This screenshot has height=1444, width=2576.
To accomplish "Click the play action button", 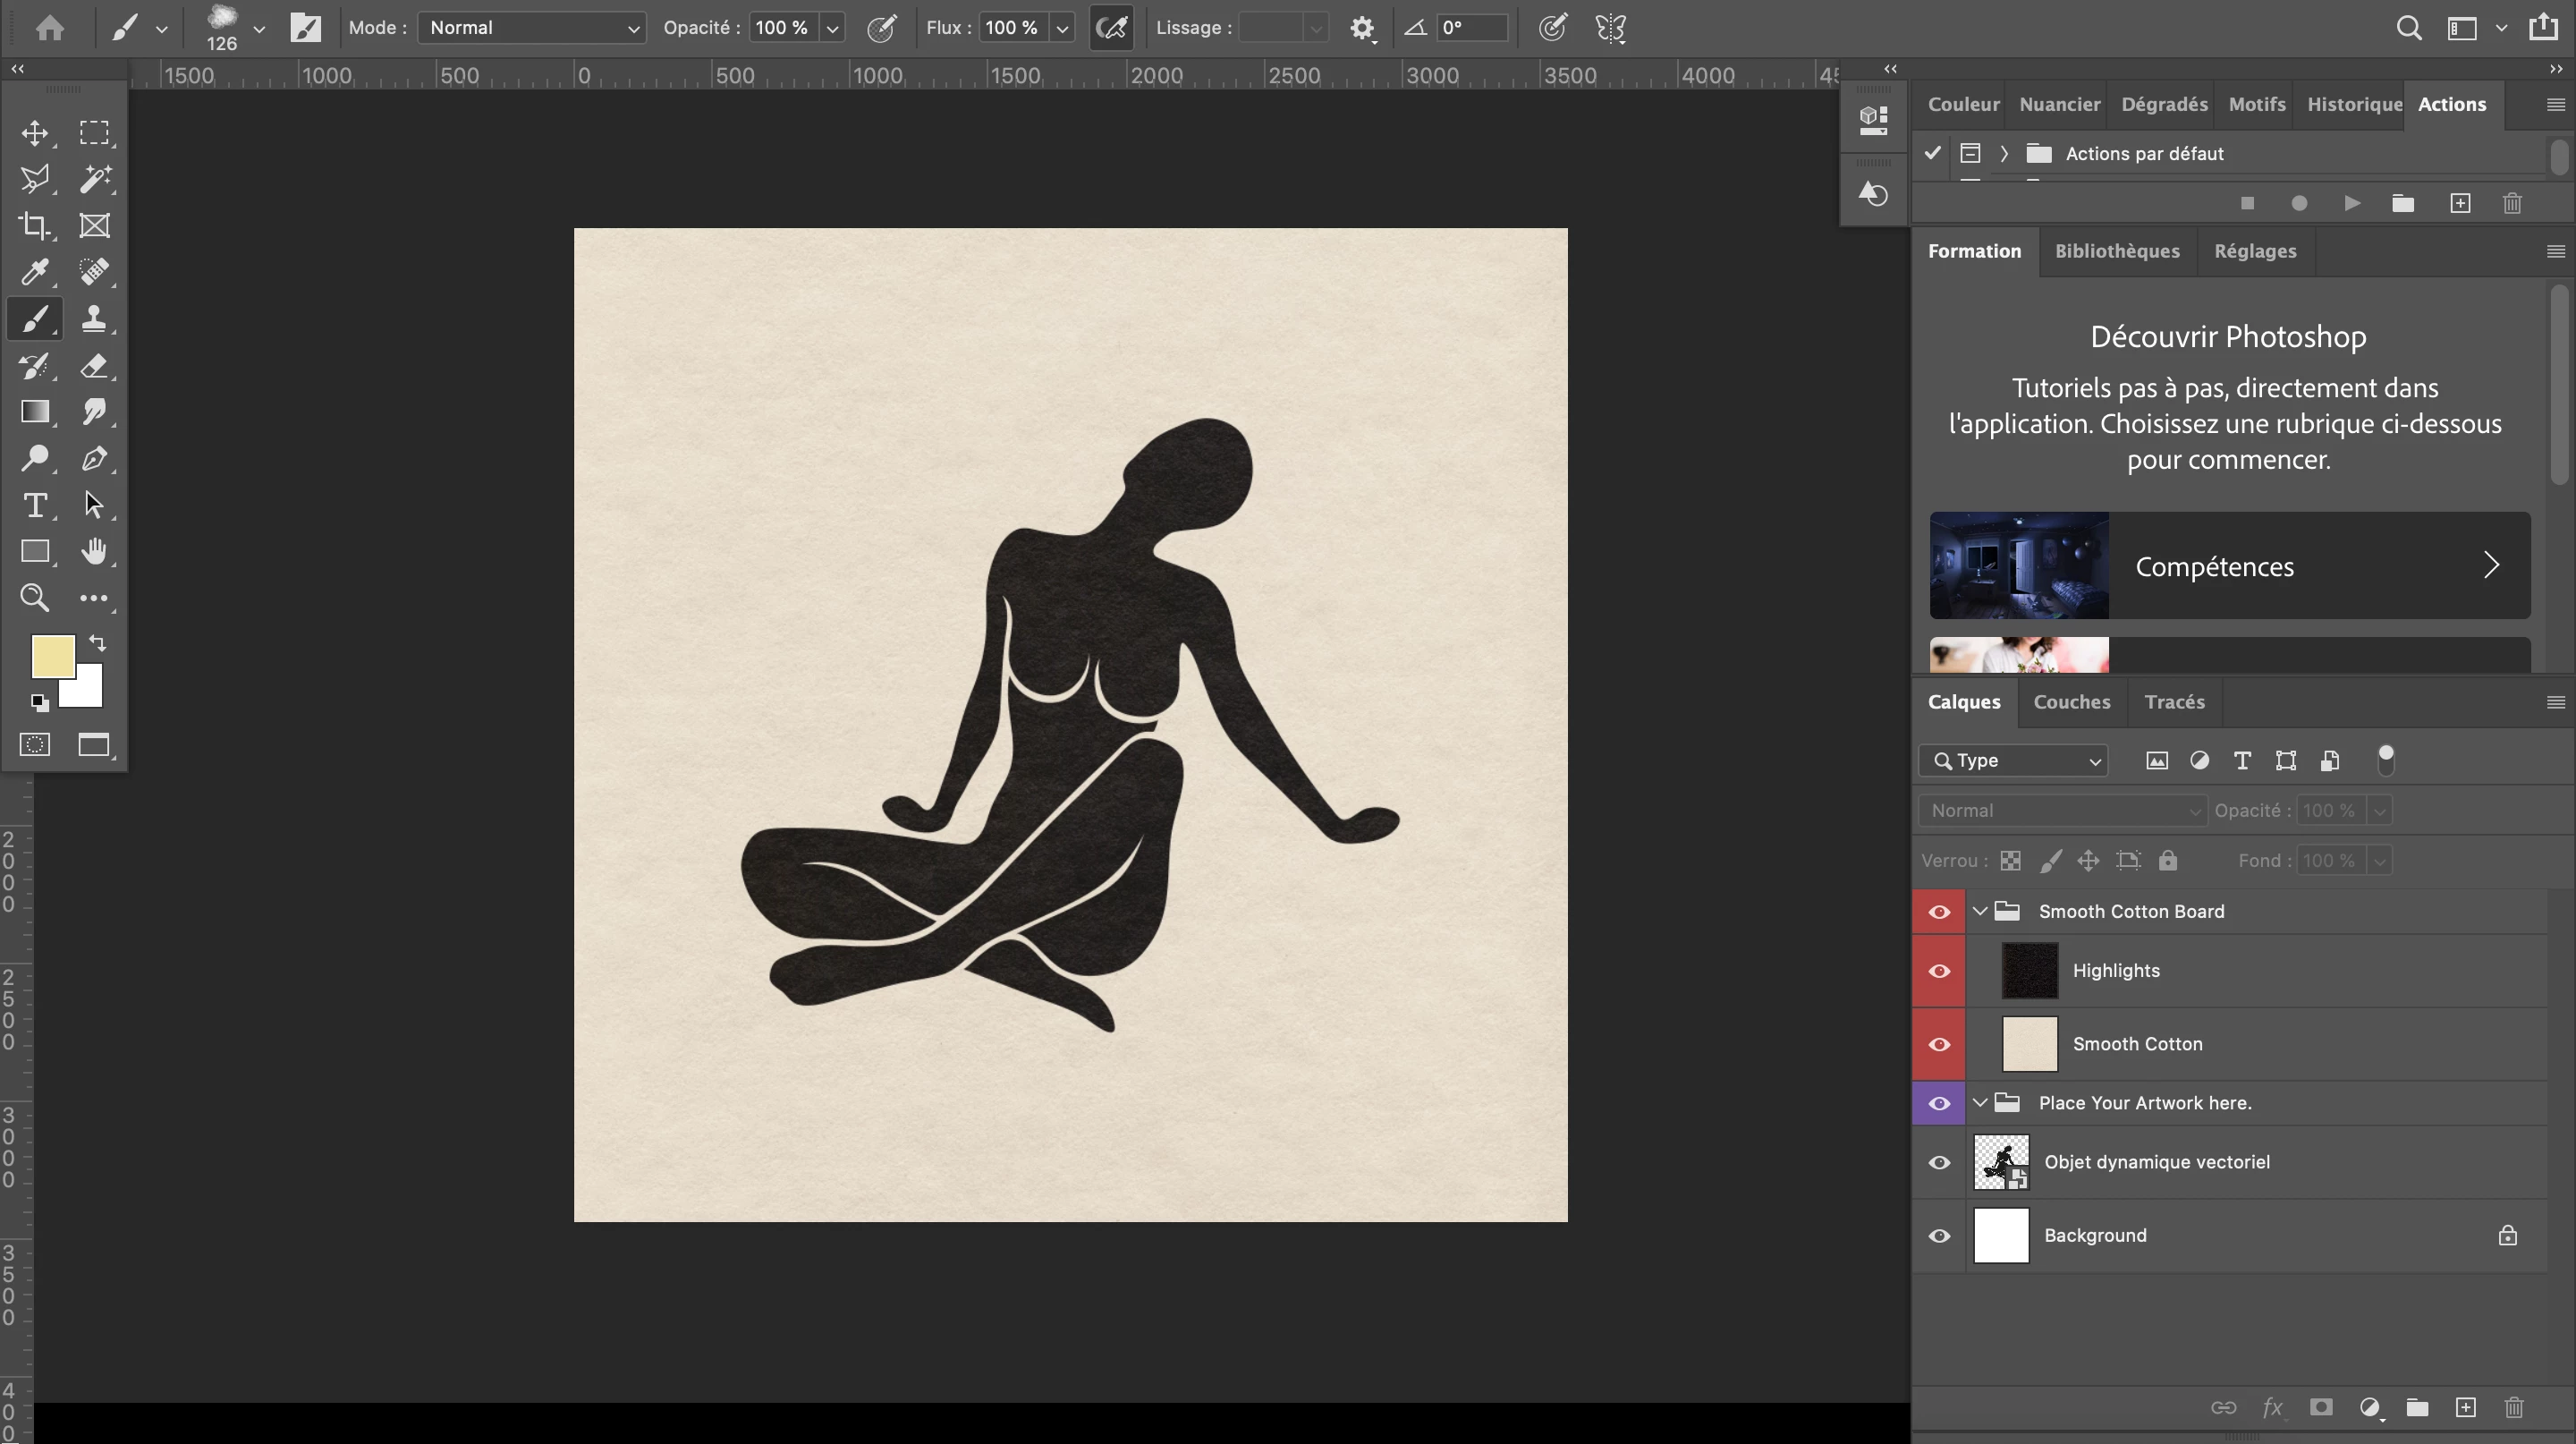I will coord(2352,204).
